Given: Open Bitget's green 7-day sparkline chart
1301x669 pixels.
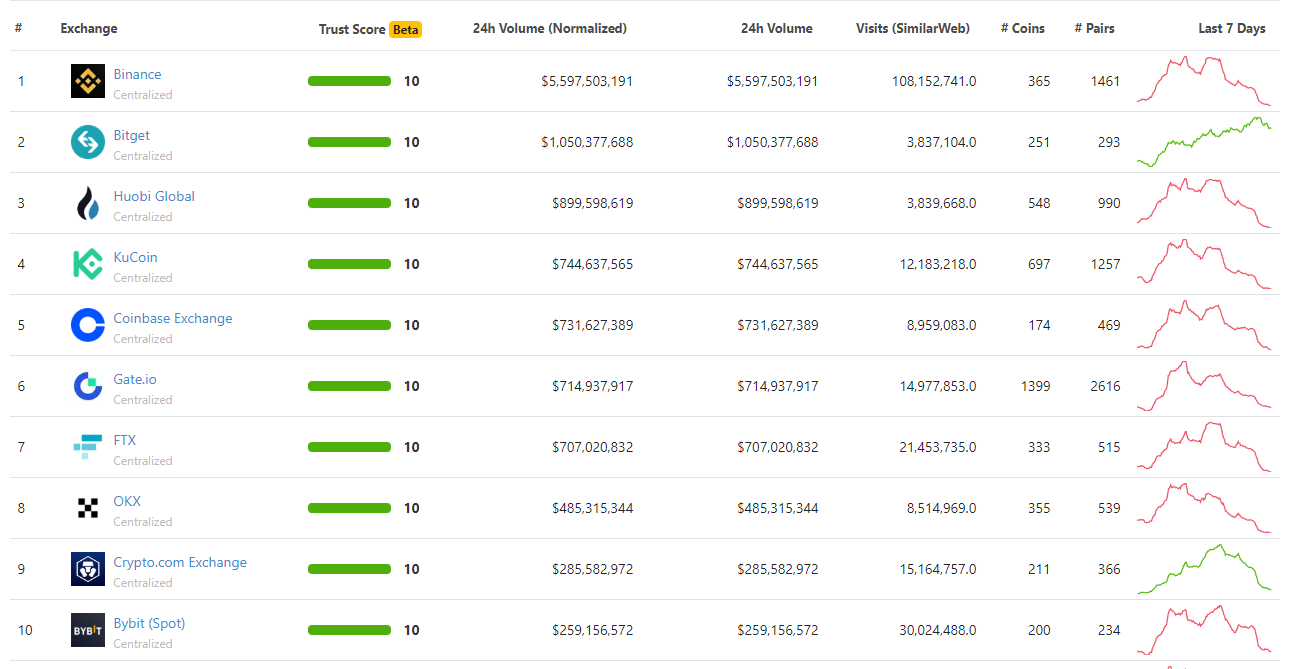Looking at the screenshot, I should (x=1204, y=142).
